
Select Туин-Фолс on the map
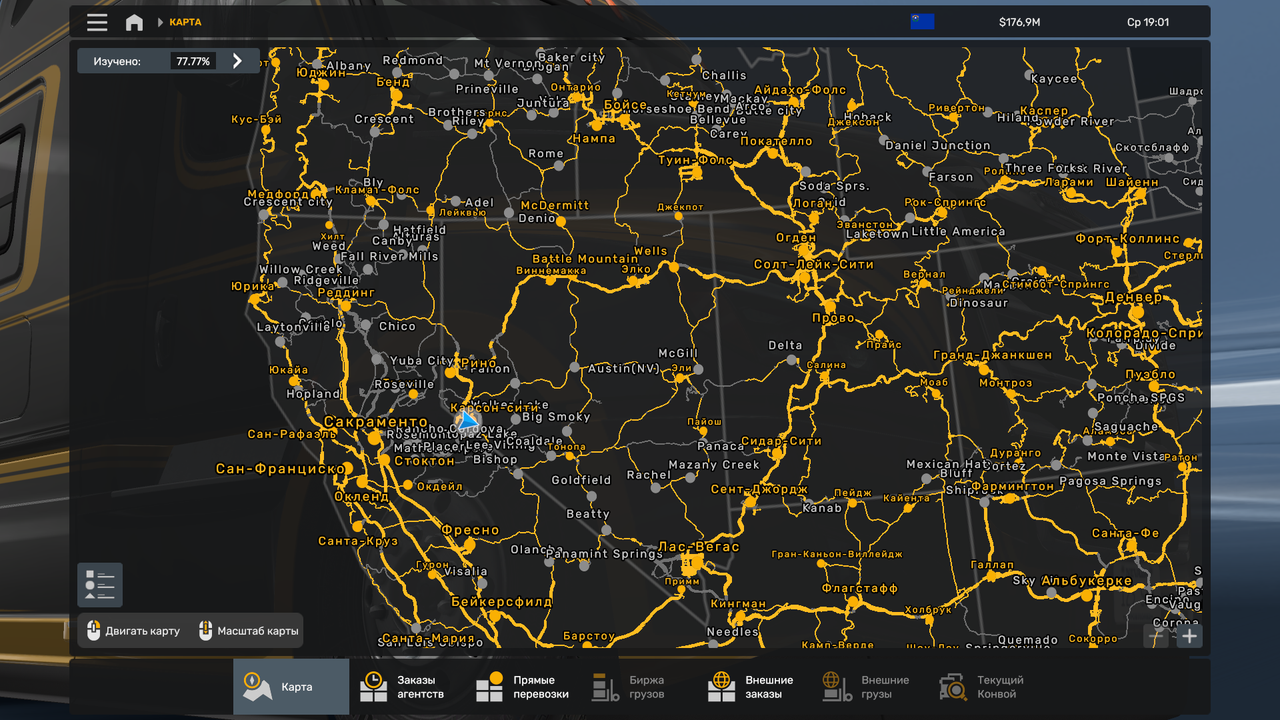tap(695, 160)
